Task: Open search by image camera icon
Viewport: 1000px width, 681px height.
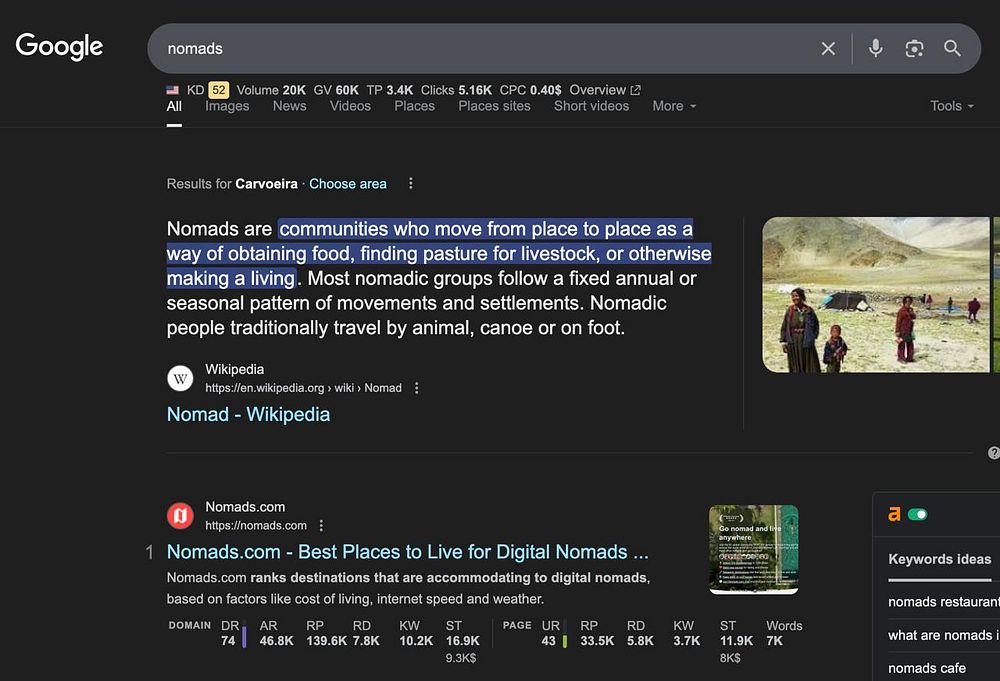Action: pyautogui.click(x=914, y=48)
